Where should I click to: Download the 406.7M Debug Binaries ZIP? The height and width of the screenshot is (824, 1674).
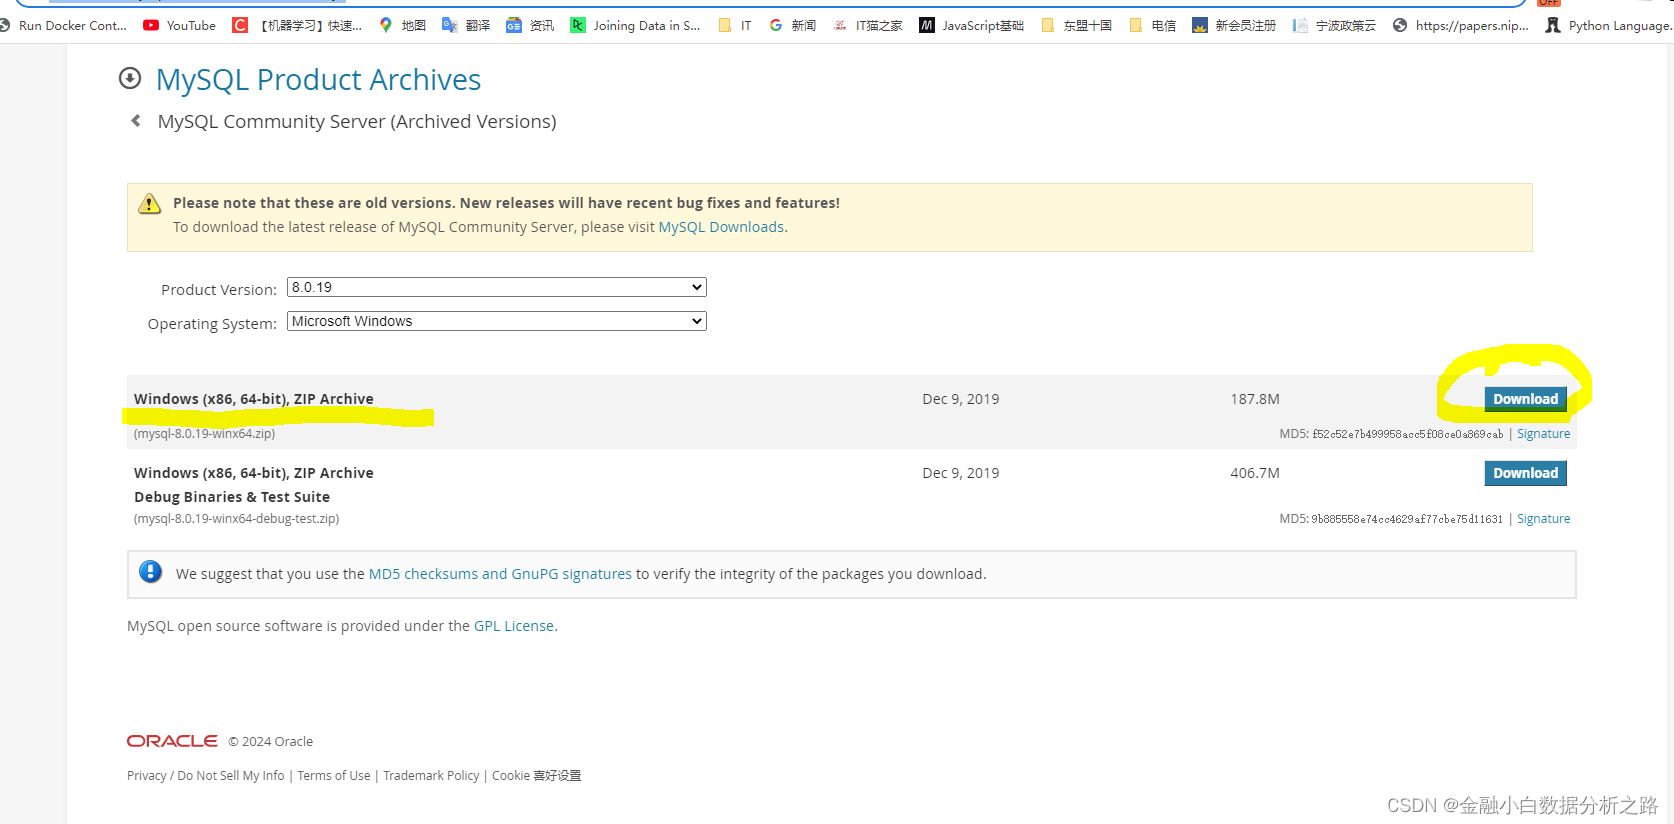(1525, 473)
